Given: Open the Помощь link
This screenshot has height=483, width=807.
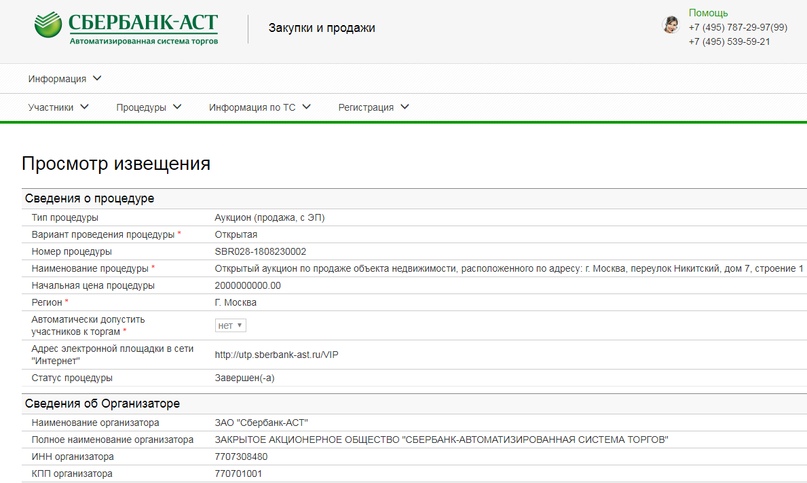Looking at the screenshot, I should coord(708,13).
